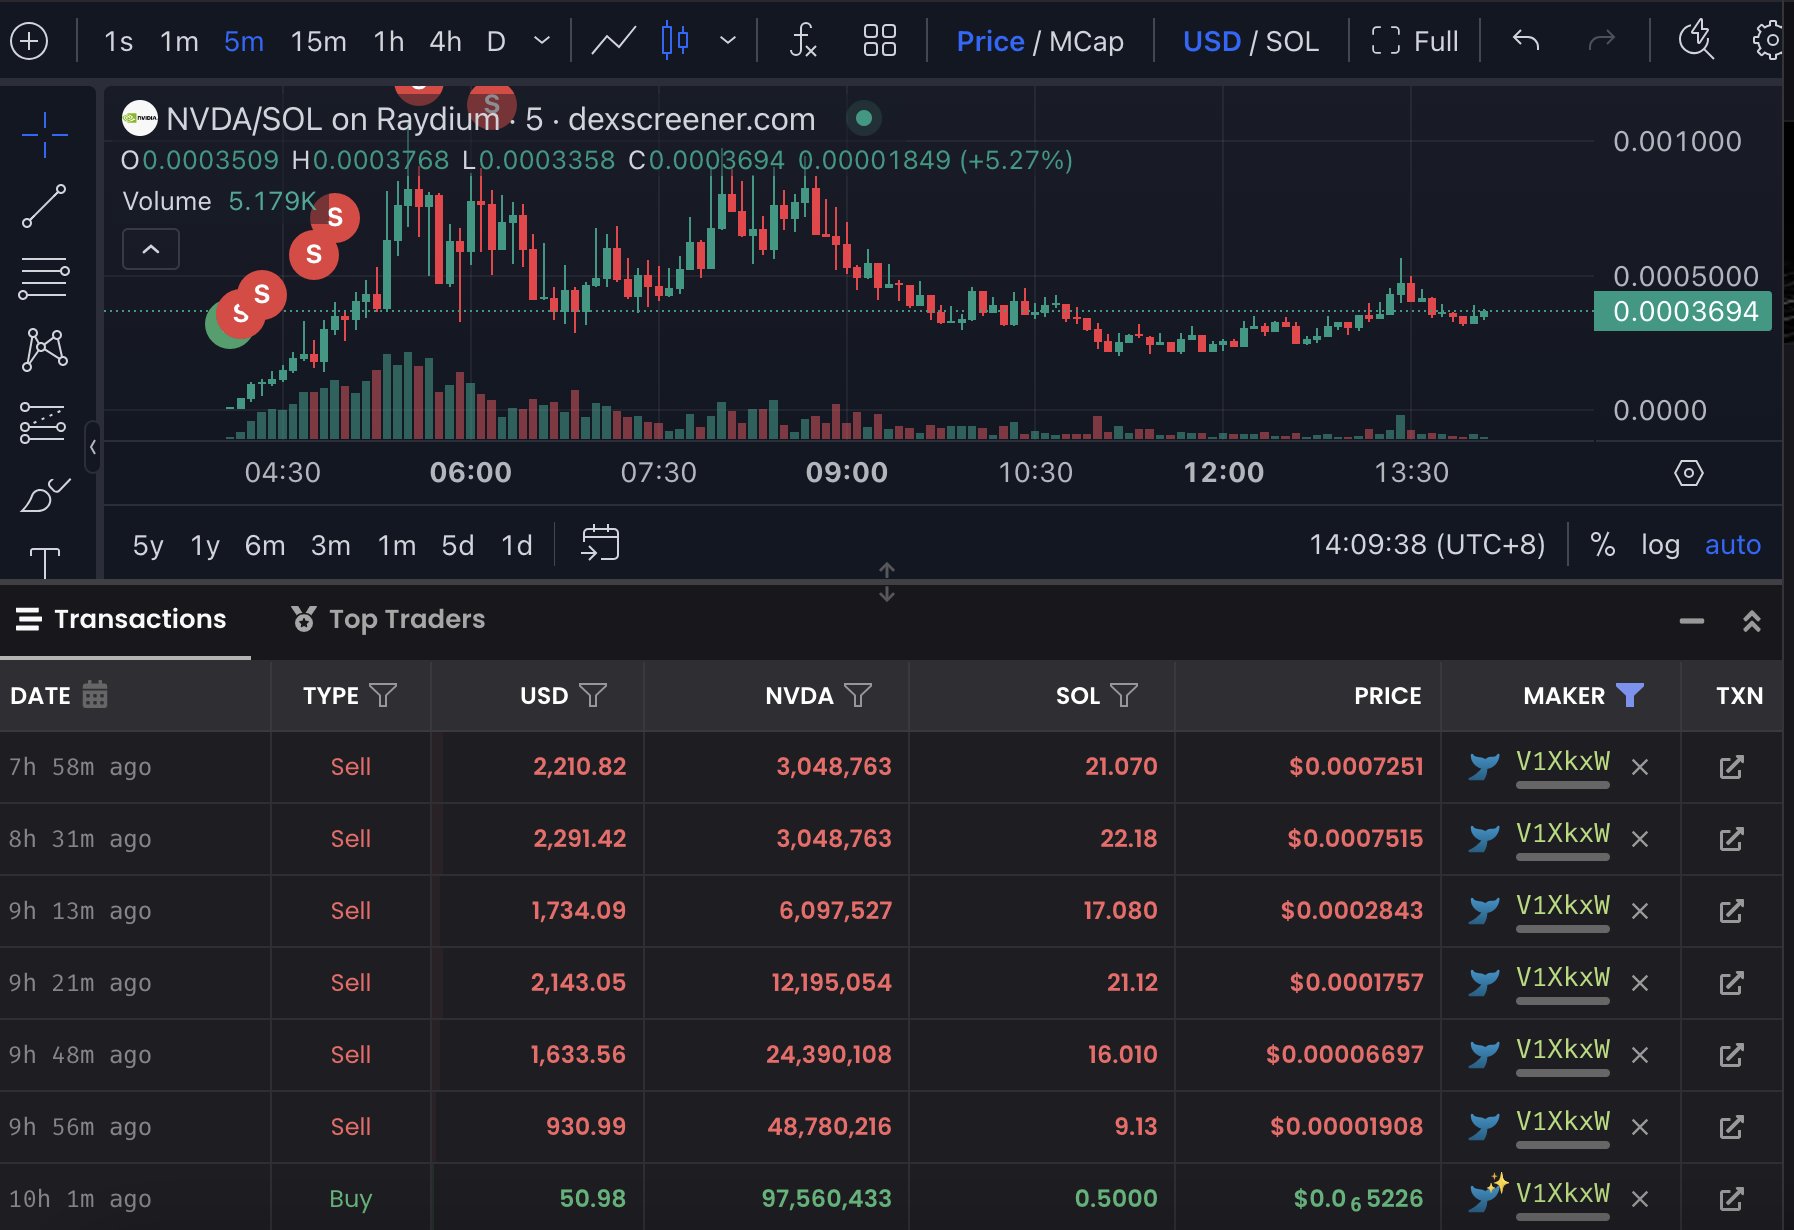This screenshot has width=1794, height=1230.
Task: Show prices in USD
Action: click(x=1211, y=41)
